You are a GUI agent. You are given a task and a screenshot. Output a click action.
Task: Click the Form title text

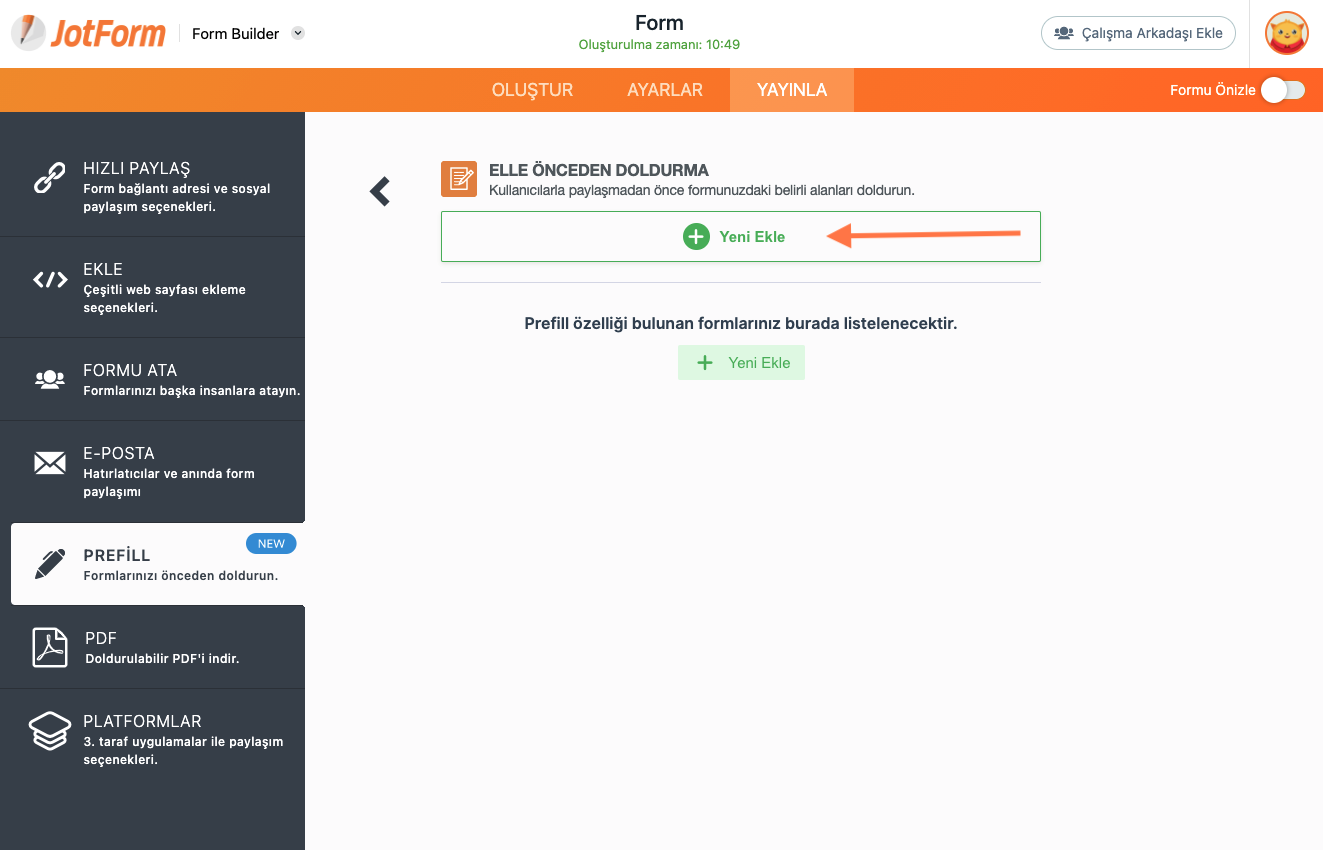659,23
